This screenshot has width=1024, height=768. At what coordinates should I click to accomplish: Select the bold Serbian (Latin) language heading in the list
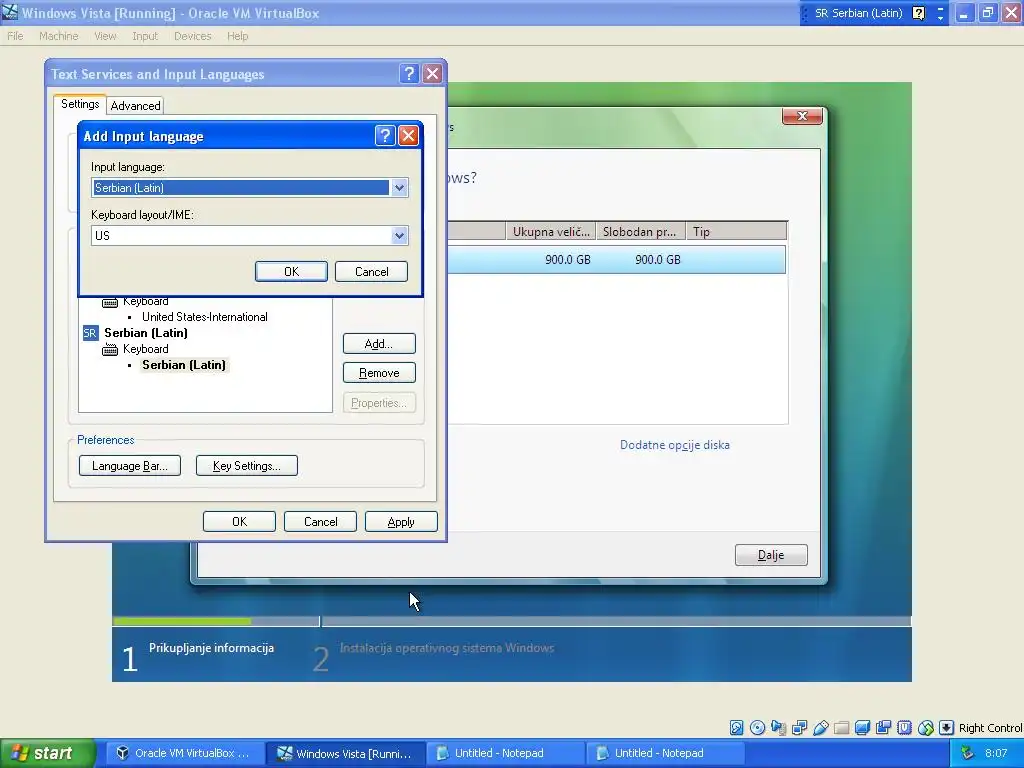pos(146,333)
